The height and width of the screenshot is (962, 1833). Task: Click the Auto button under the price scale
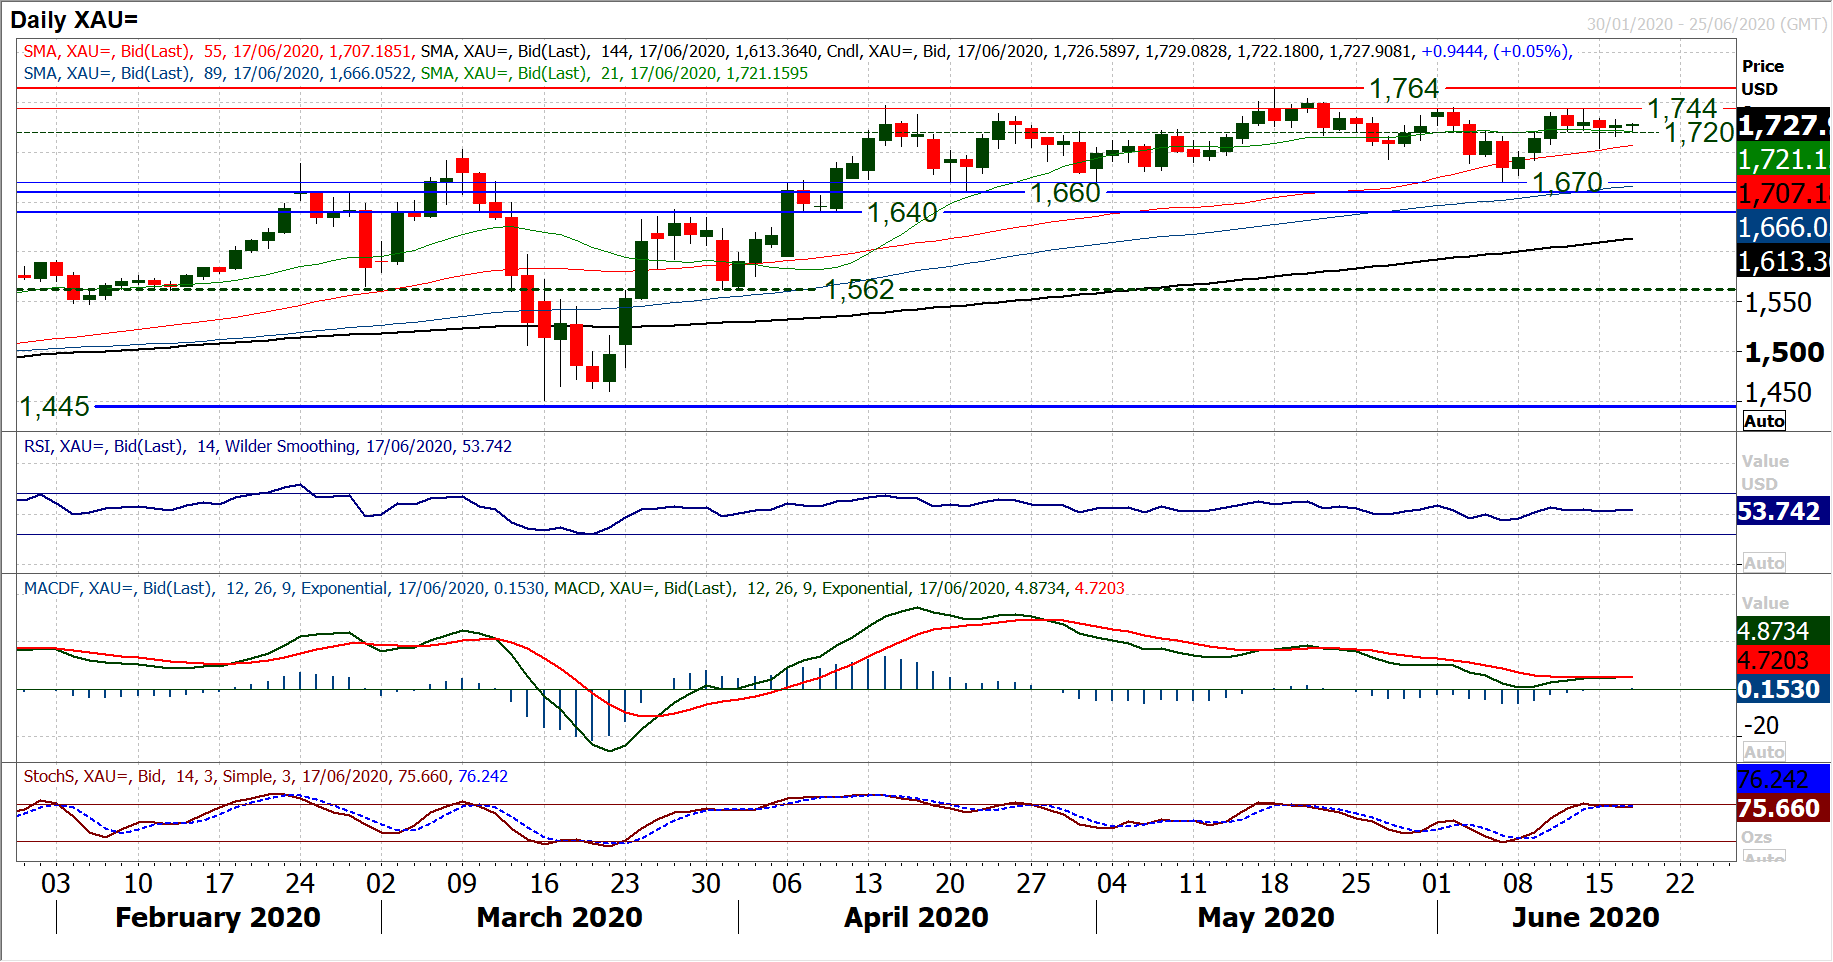pyautogui.click(x=1764, y=421)
